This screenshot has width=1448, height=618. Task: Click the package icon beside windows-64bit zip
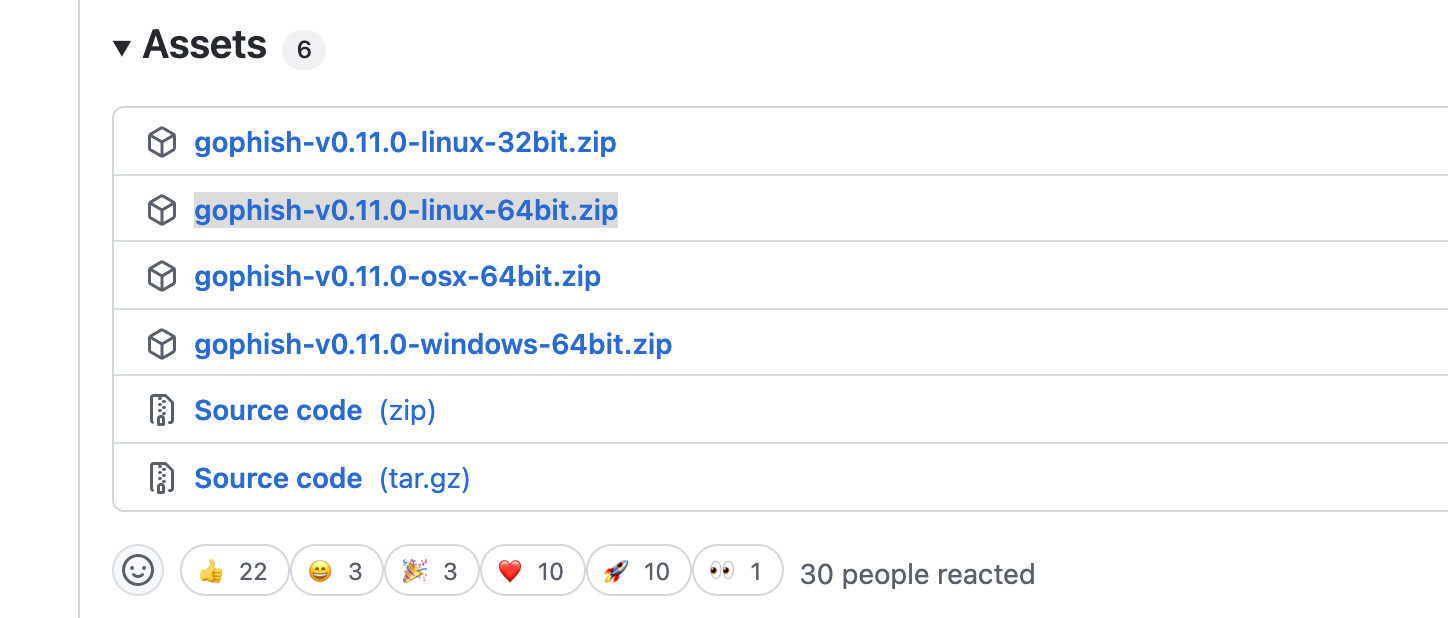tap(162, 345)
